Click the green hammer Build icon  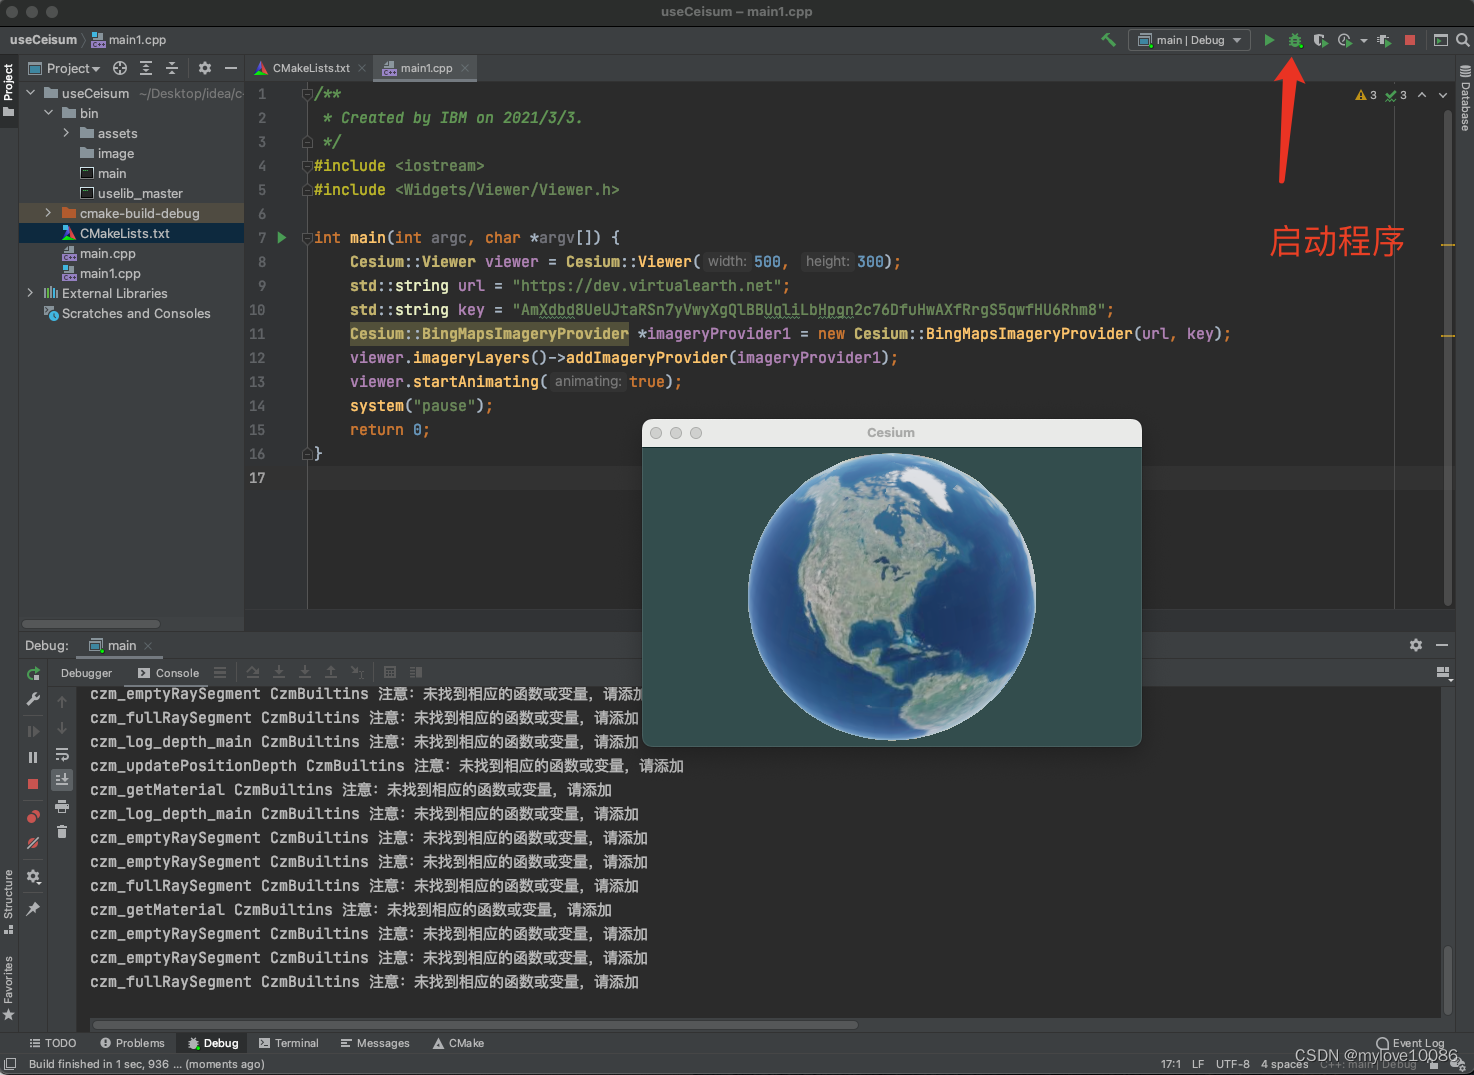(x=1108, y=40)
